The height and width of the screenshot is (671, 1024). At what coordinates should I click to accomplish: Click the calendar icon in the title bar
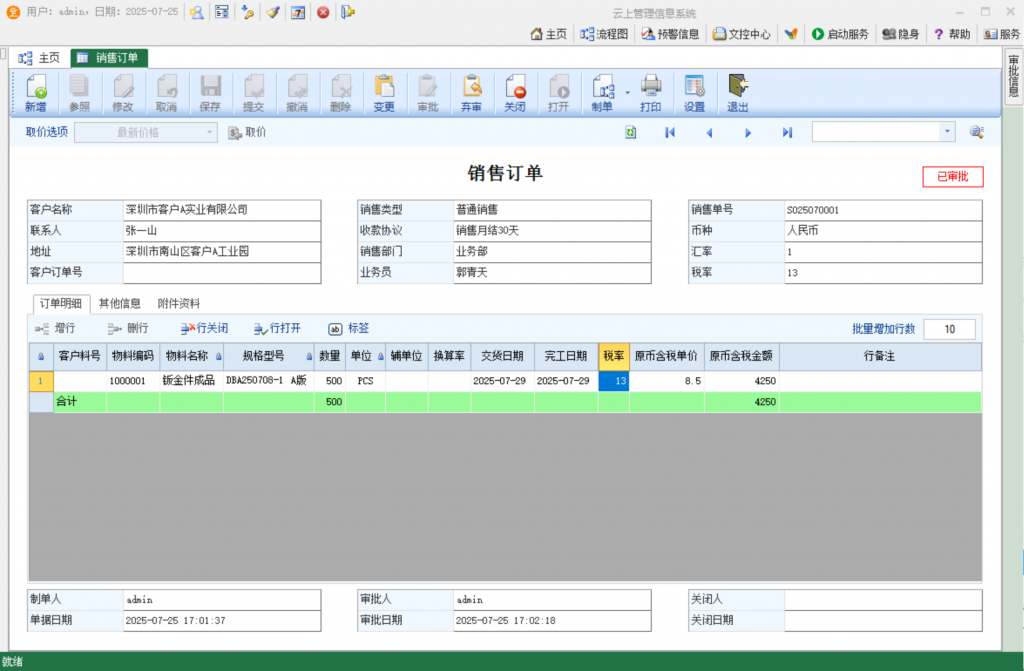coord(298,12)
